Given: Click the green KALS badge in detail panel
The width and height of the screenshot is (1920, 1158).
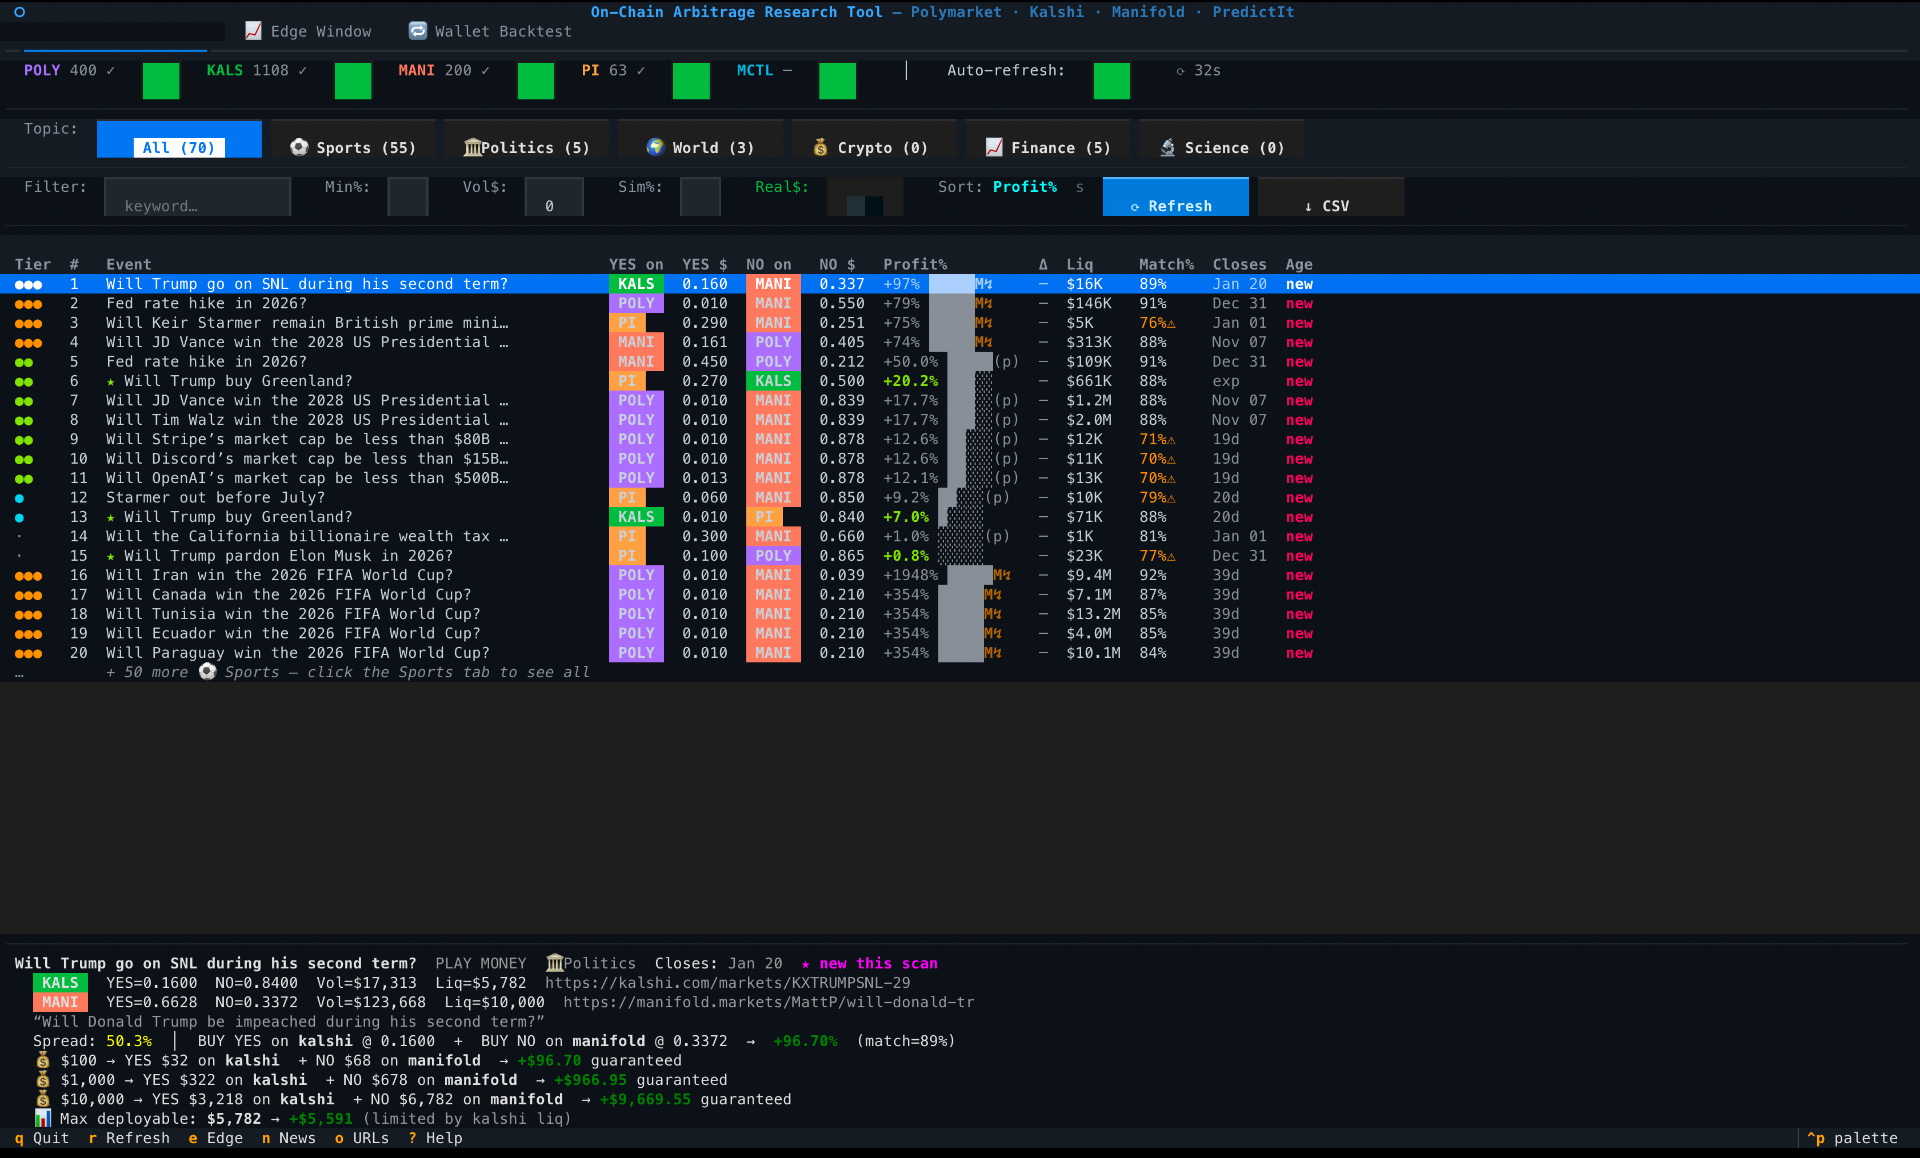Looking at the screenshot, I should (60, 983).
